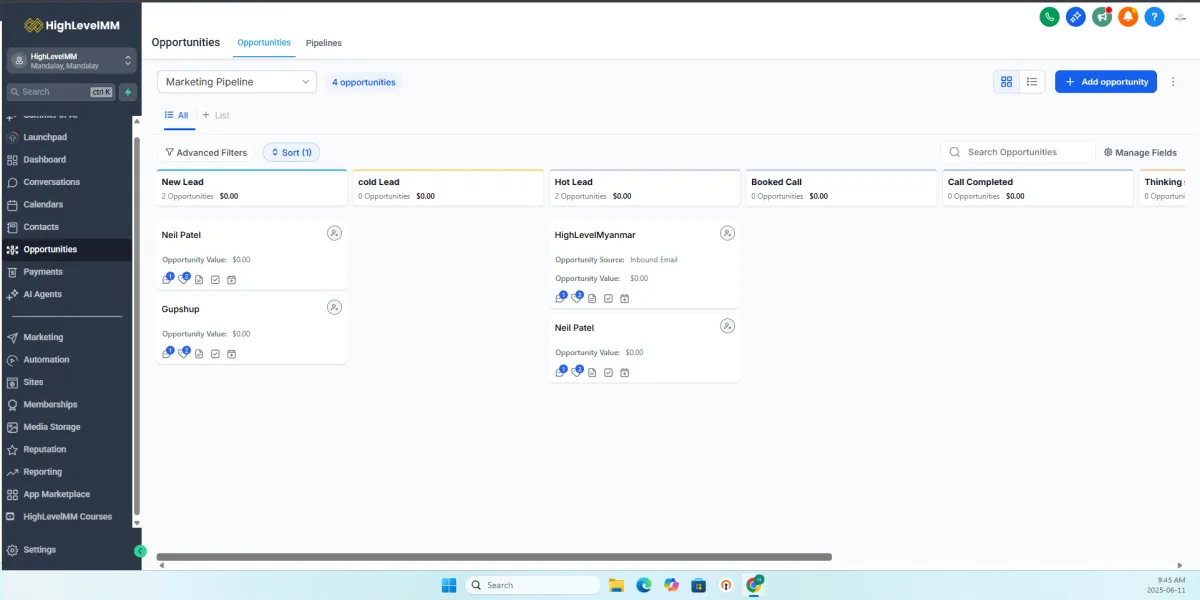
Task: Open File Explorer from the taskbar
Action: tap(617, 585)
